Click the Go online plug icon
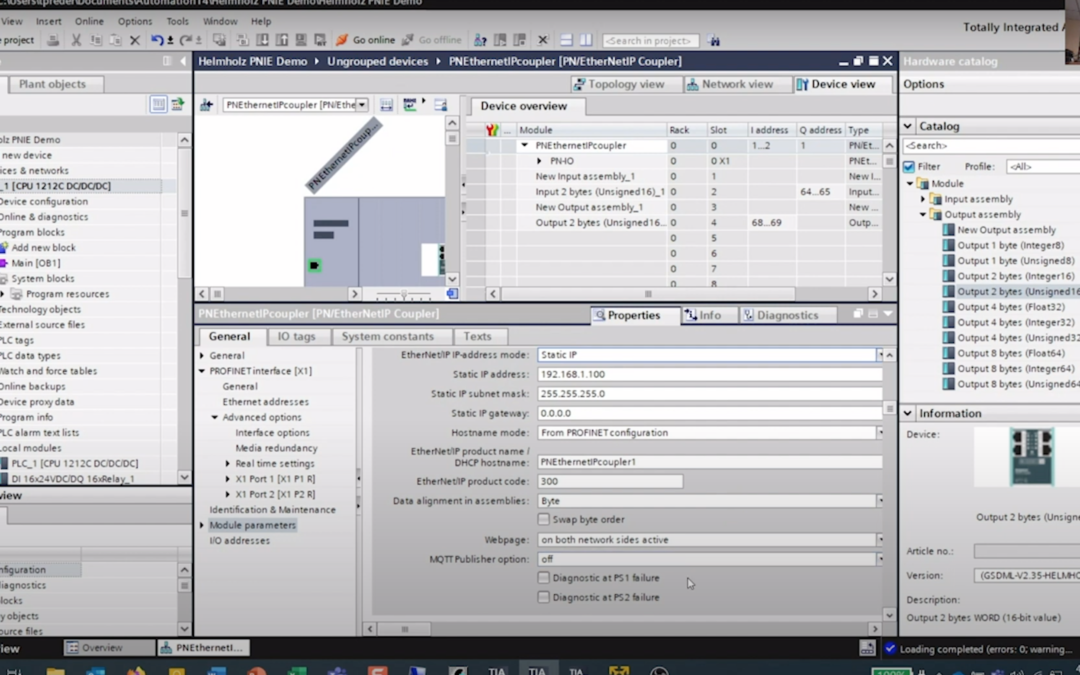 pos(342,40)
